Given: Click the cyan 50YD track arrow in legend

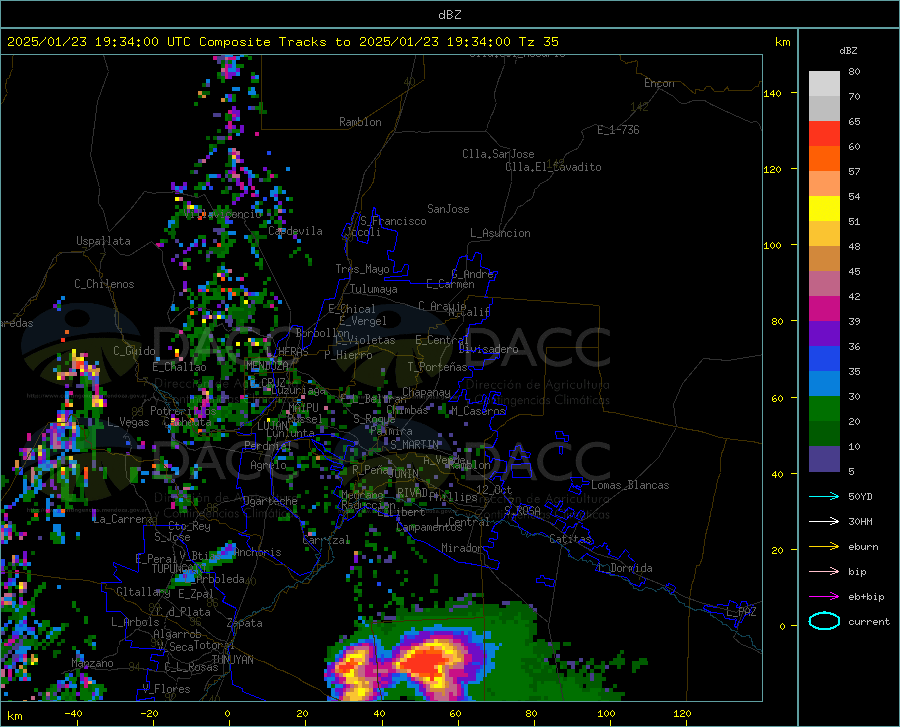Looking at the screenshot, I should [824, 496].
